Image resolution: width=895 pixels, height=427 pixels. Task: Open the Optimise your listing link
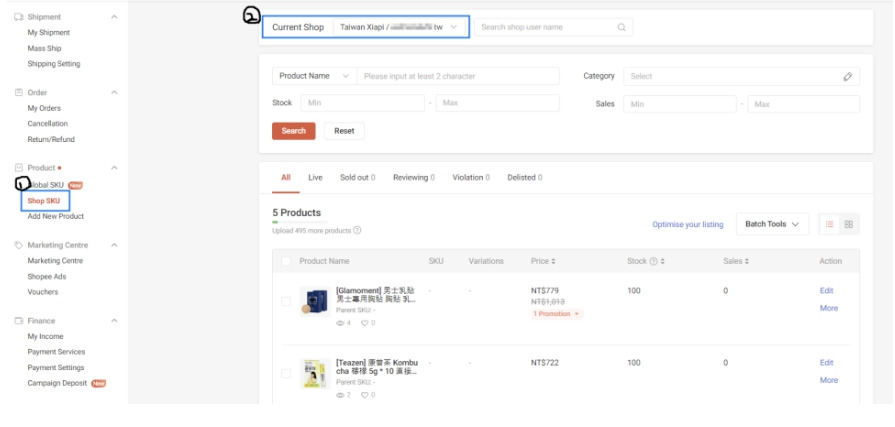pos(688,224)
